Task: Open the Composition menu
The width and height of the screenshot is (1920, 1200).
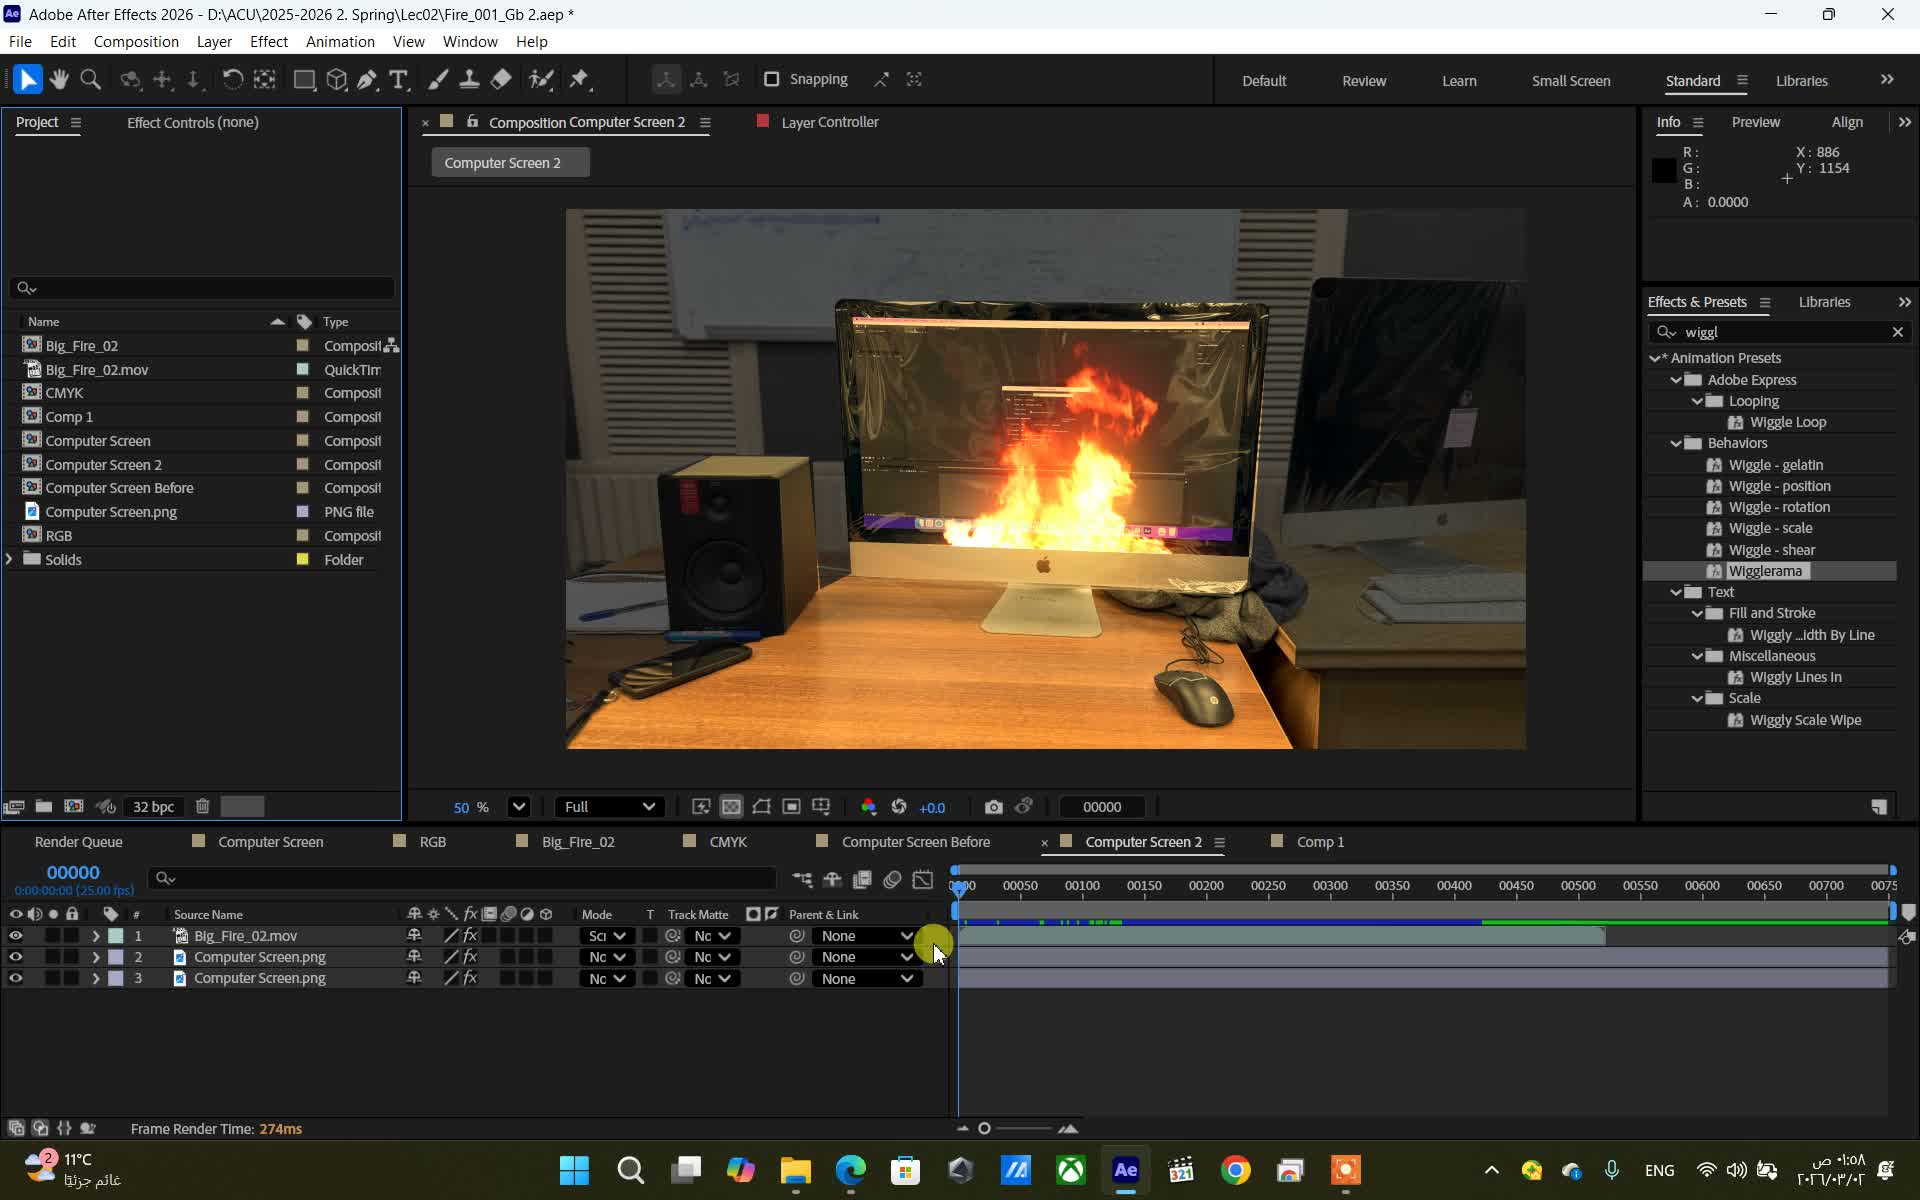Action: tap(136, 42)
